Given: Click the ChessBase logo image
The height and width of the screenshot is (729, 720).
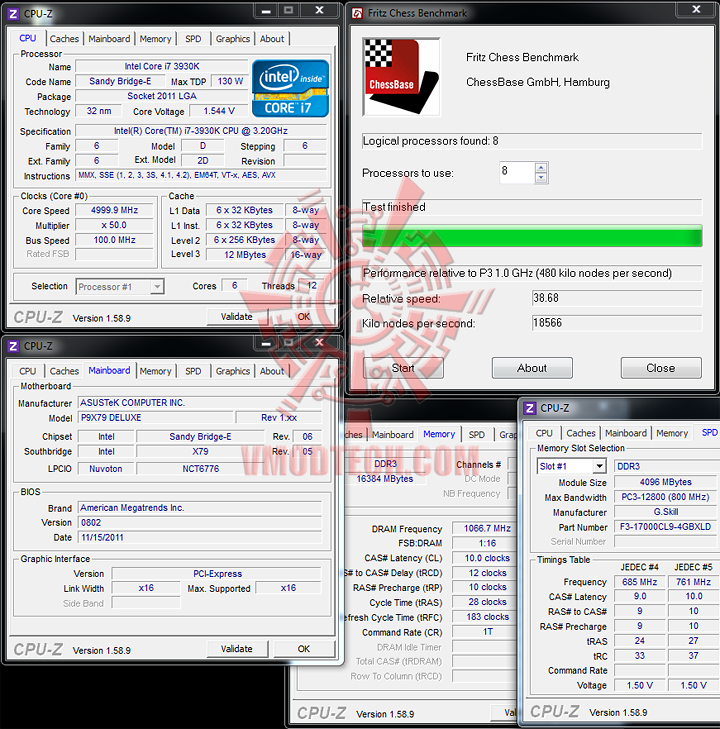Looking at the screenshot, I should [x=402, y=77].
